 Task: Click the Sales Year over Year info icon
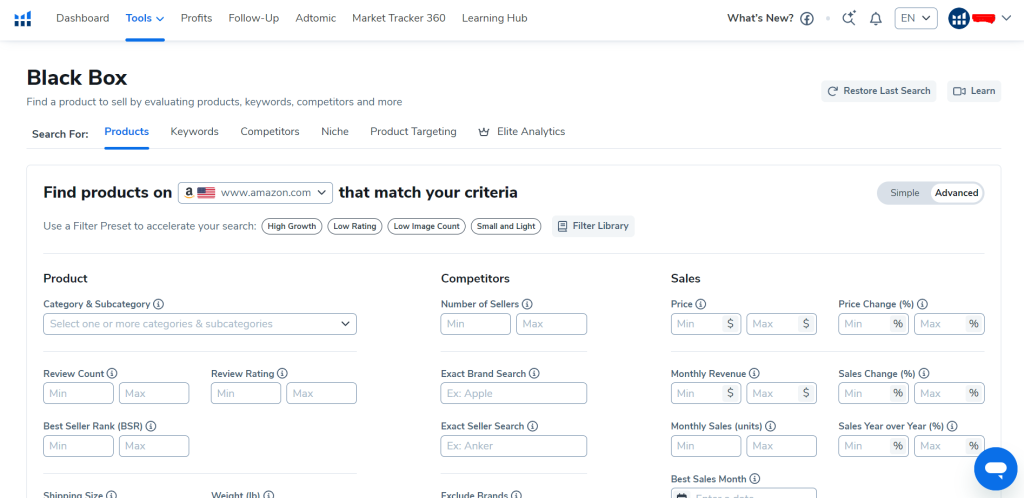(x=952, y=426)
